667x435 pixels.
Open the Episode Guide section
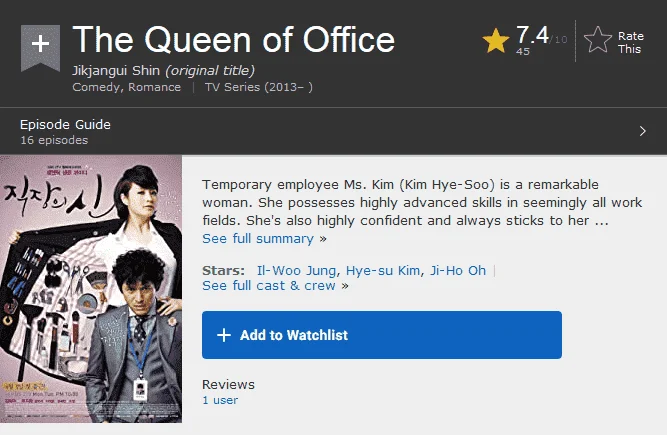pyautogui.click(x=65, y=125)
